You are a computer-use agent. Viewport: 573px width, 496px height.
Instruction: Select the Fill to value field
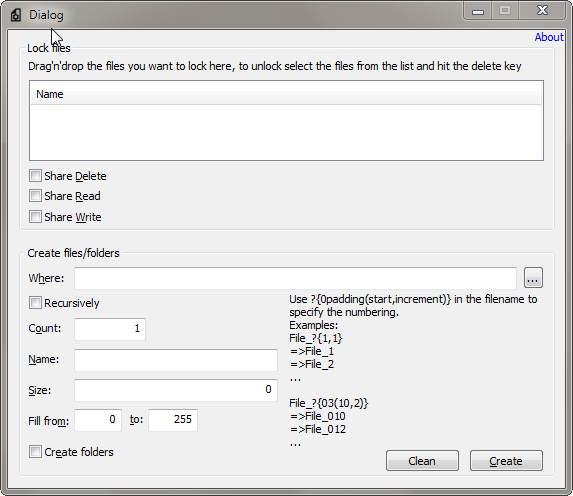coord(173,420)
